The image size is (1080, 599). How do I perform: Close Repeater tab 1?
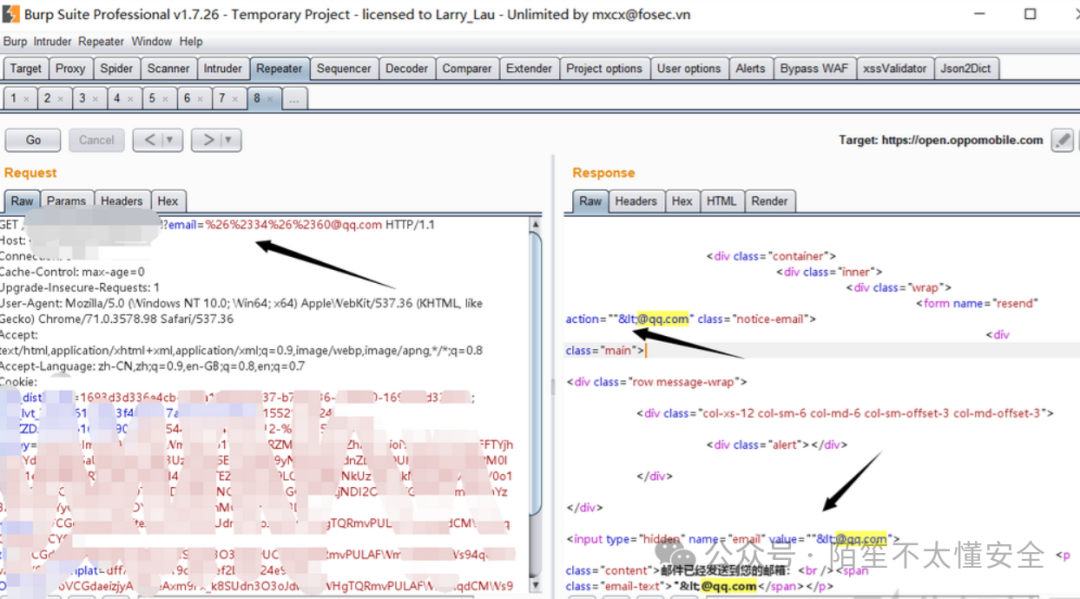(27, 99)
